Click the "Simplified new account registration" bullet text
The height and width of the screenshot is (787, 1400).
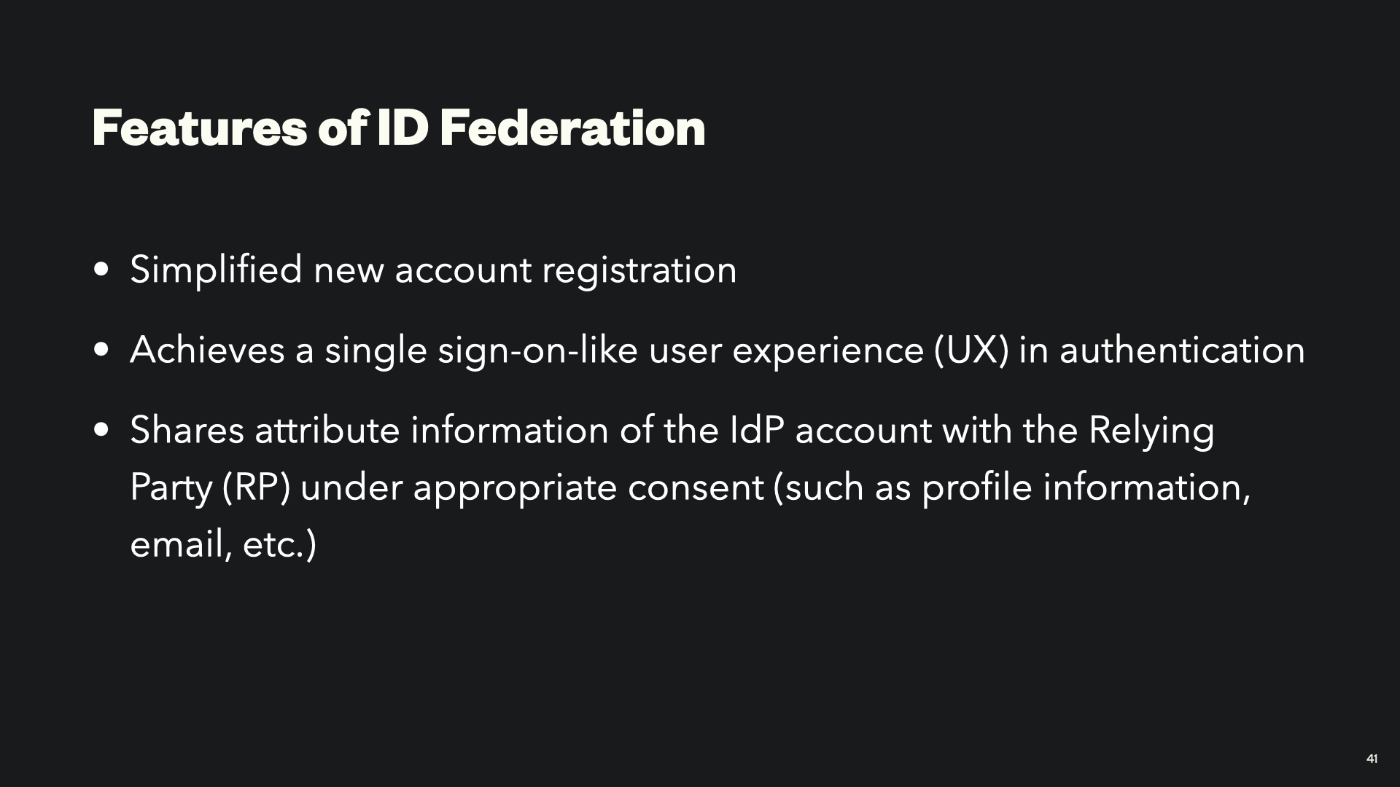point(433,270)
